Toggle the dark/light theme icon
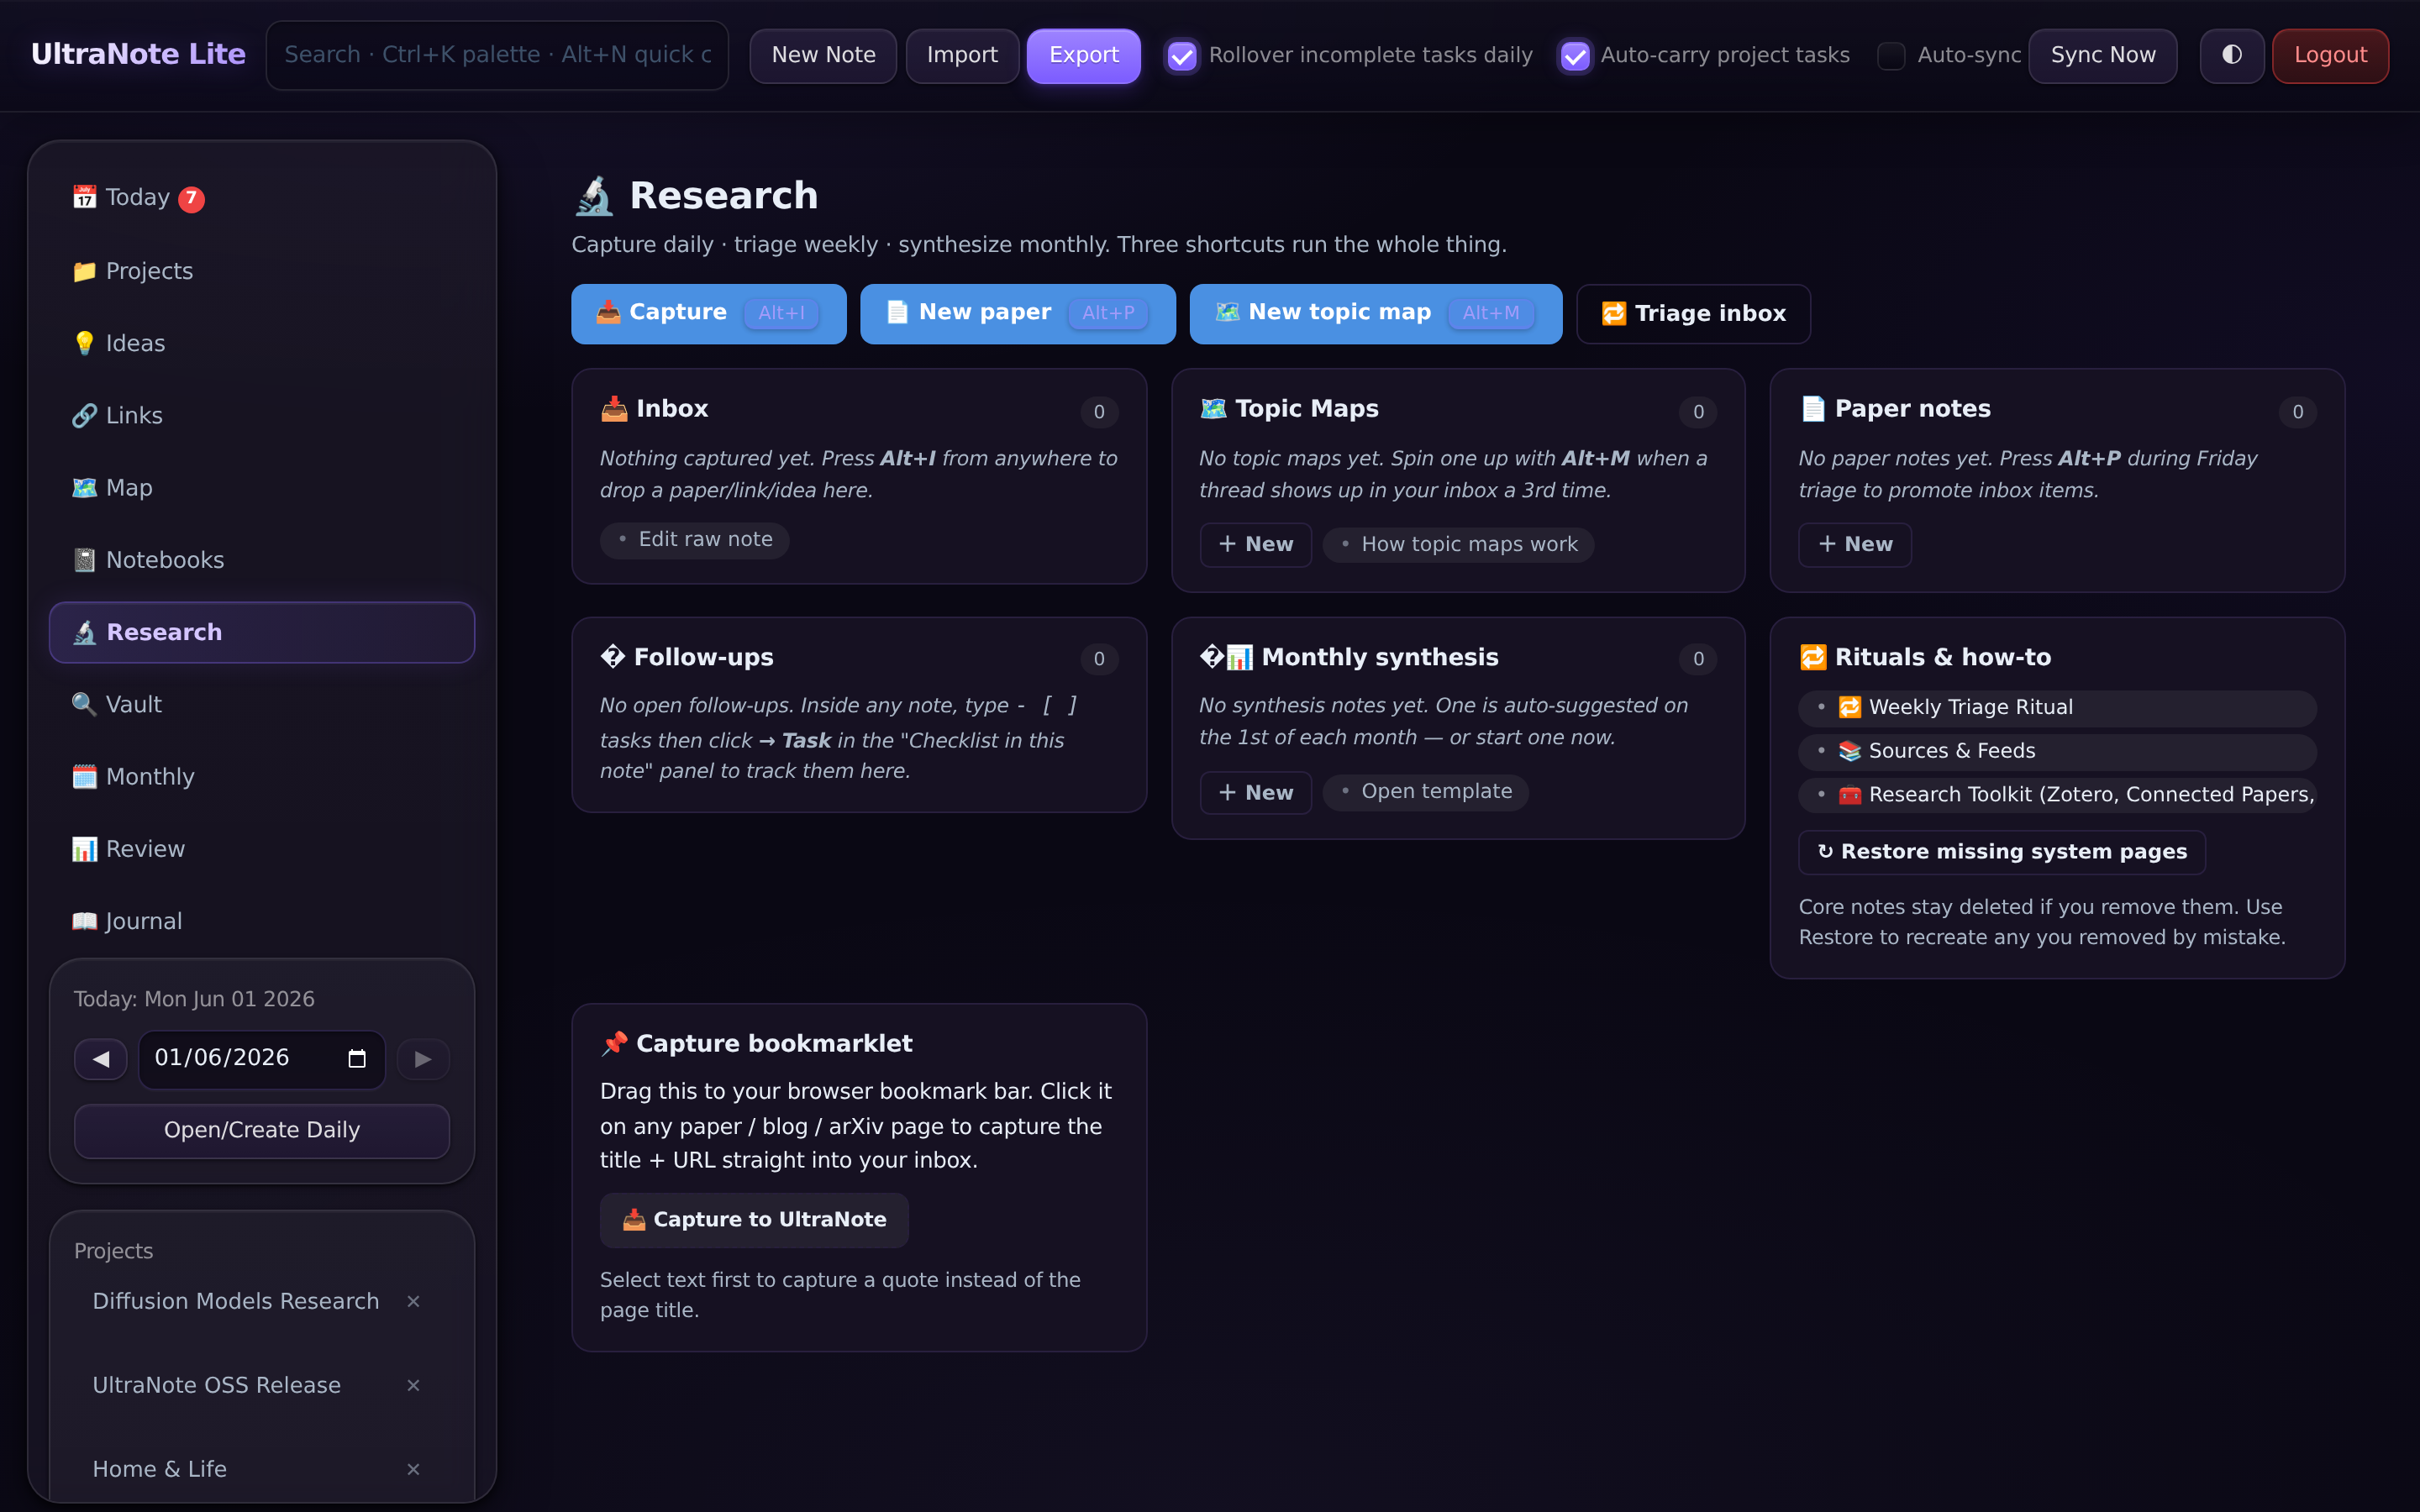The image size is (2420, 1512). pos(2231,55)
